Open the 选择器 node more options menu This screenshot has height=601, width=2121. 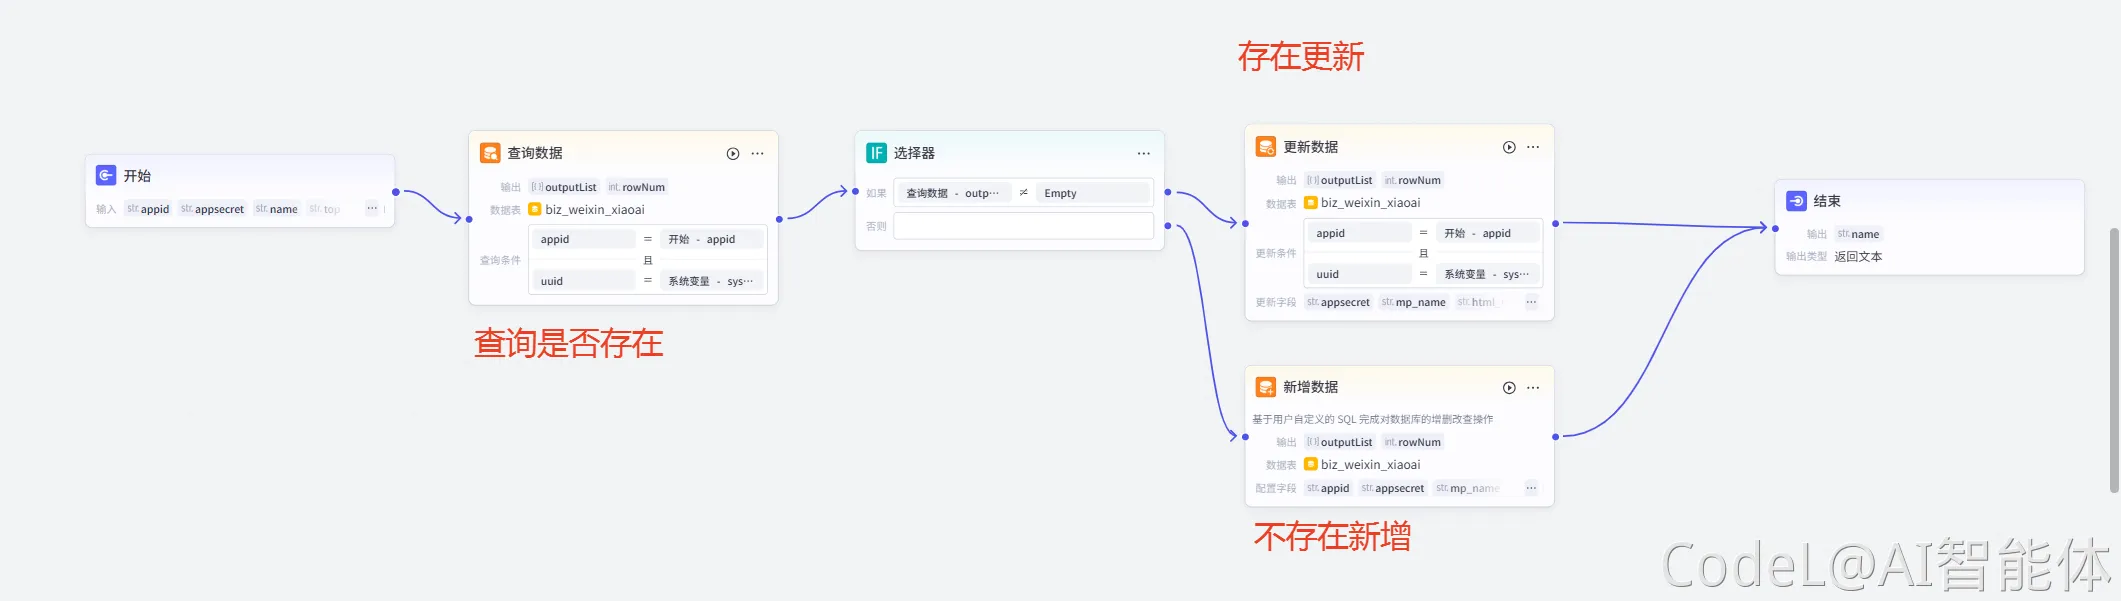click(x=1143, y=154)
